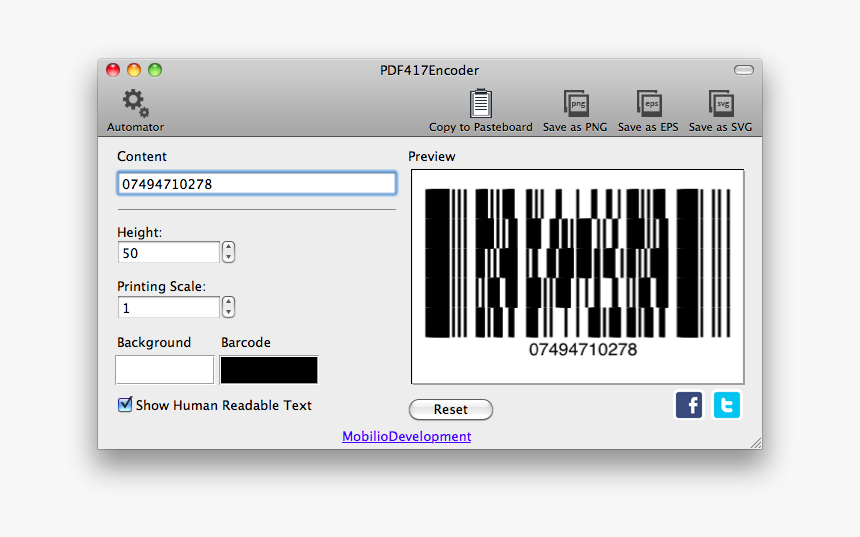Click the red close window button
This screenshot has width=860, height=537.
click(x=113, y=70)
